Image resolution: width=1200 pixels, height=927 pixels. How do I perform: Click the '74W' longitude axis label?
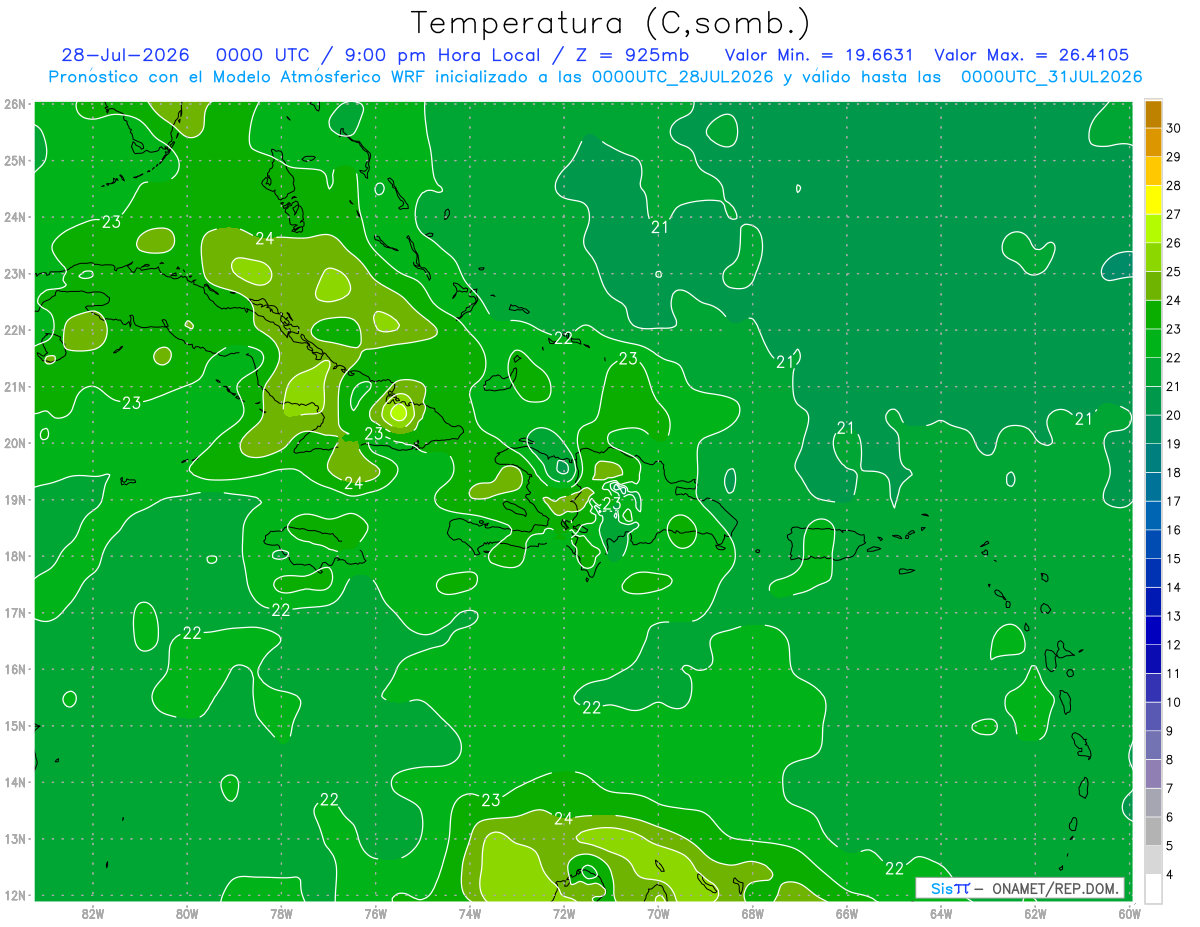tap(470, 913)
